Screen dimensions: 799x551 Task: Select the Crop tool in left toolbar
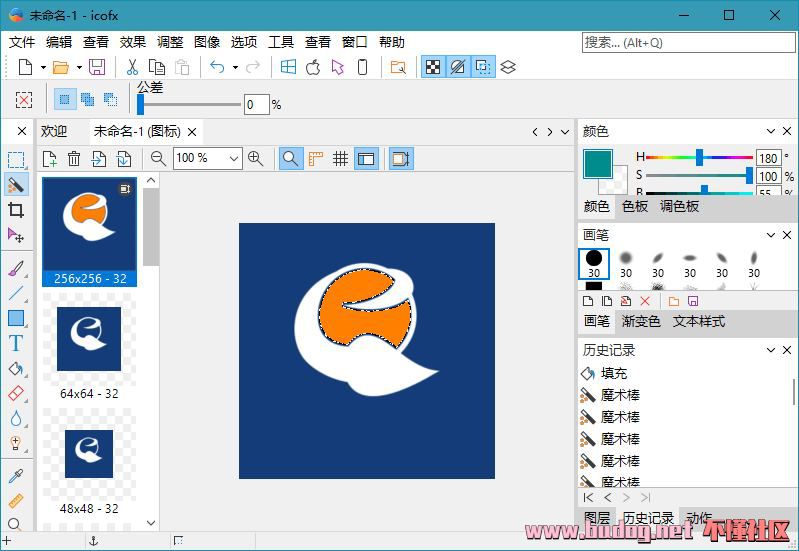(x=16, y=210)
